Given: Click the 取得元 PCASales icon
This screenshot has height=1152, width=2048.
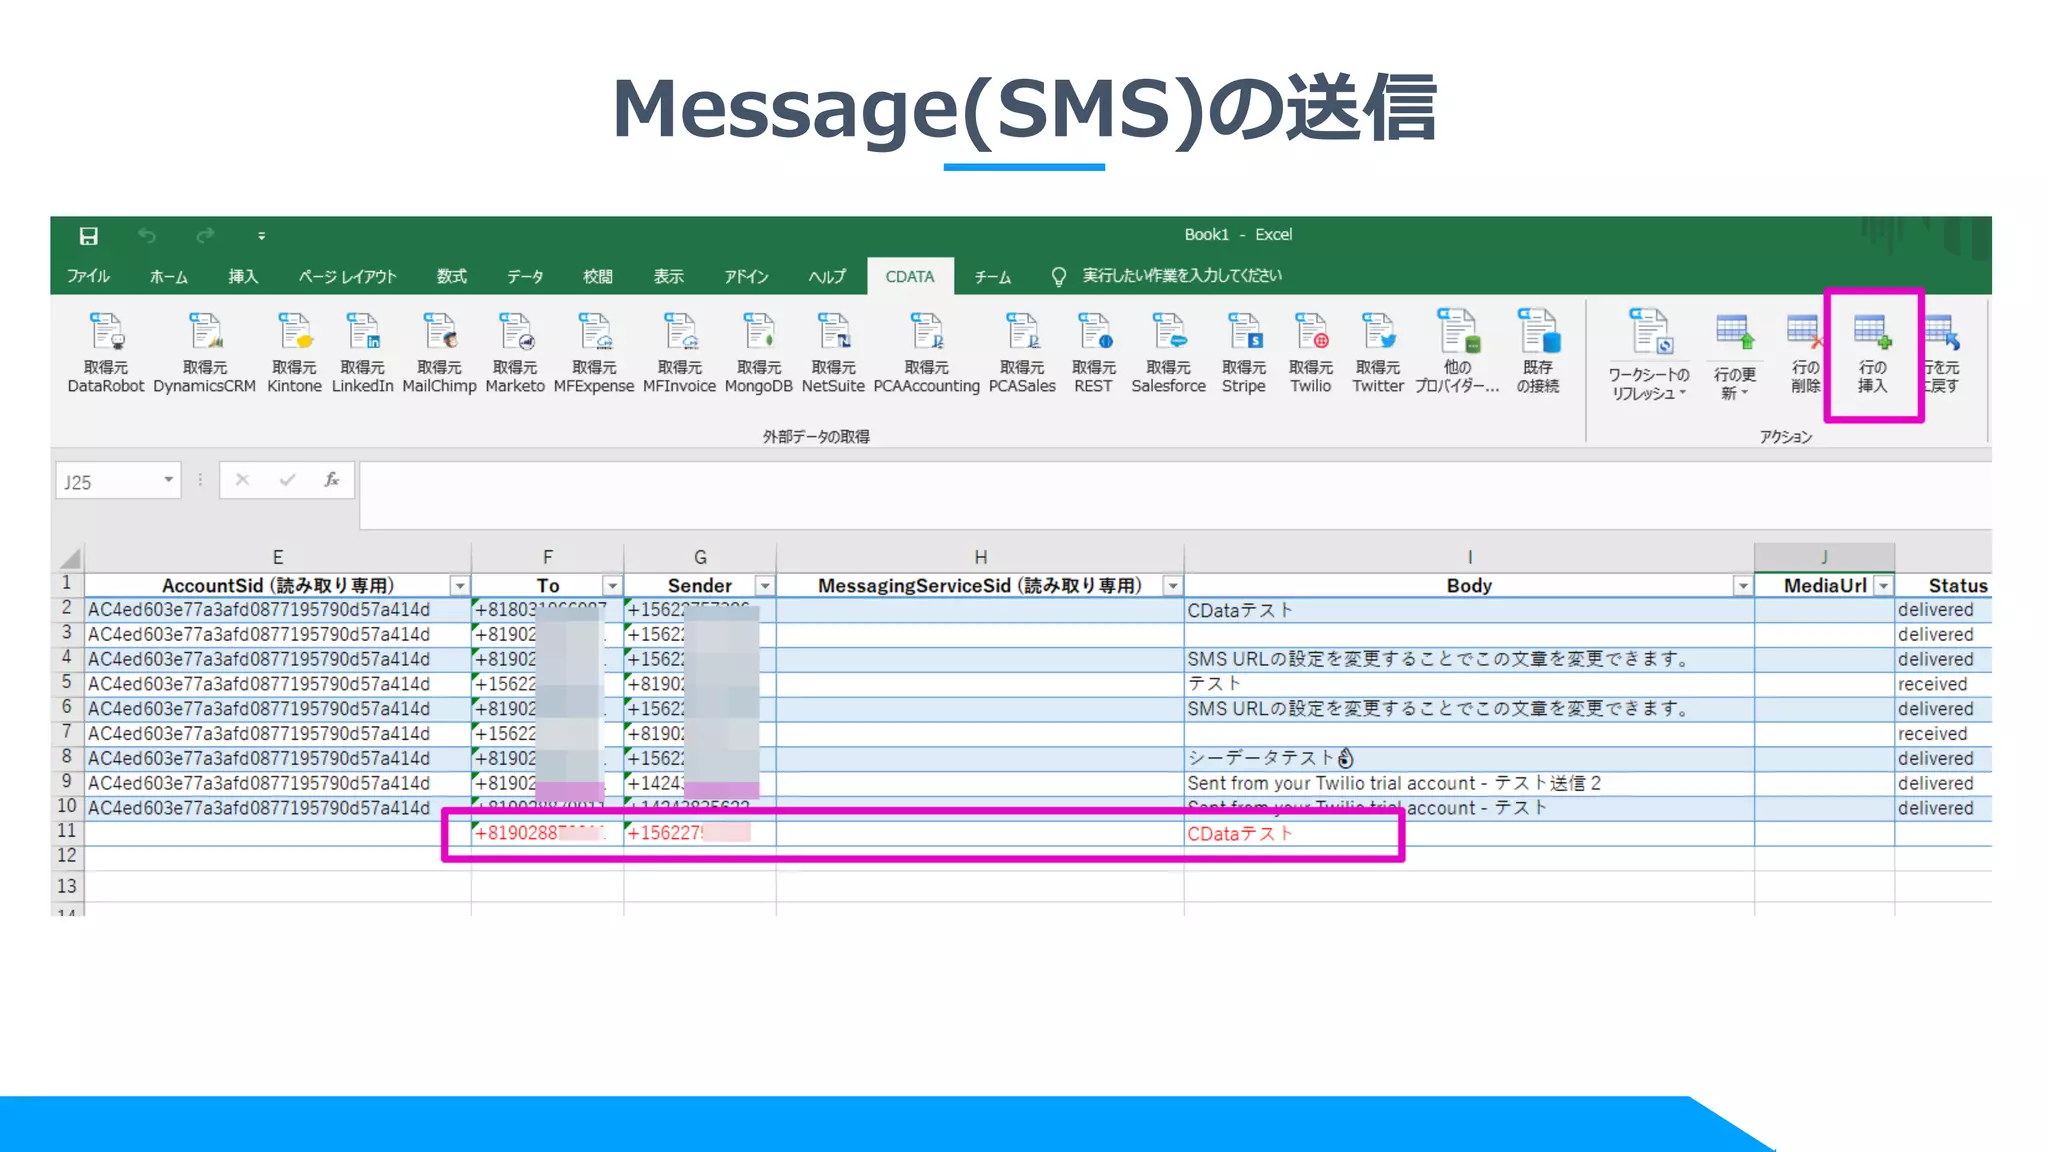Looking at the screenshot, I should [x=1022, y=352].
